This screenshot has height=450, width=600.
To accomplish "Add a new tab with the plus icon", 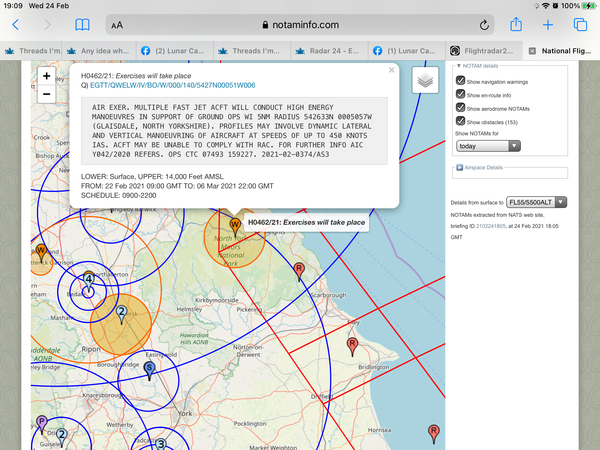I will pos(548,25).
